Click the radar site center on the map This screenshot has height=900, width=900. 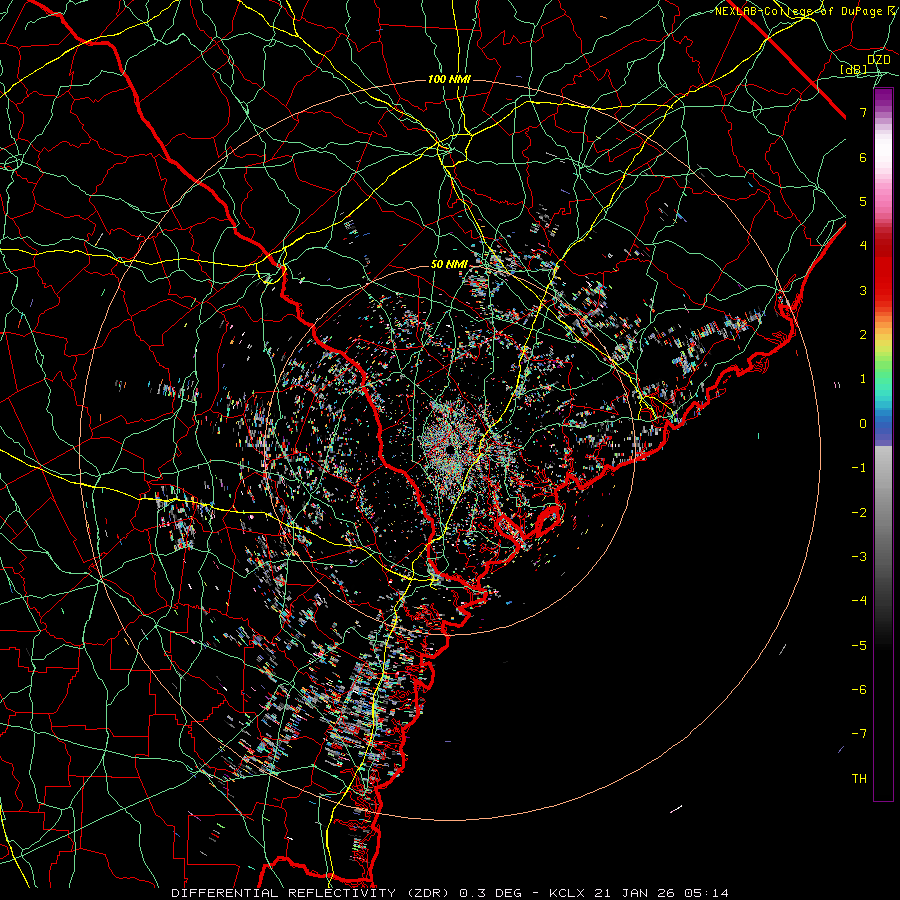(449, 449)
